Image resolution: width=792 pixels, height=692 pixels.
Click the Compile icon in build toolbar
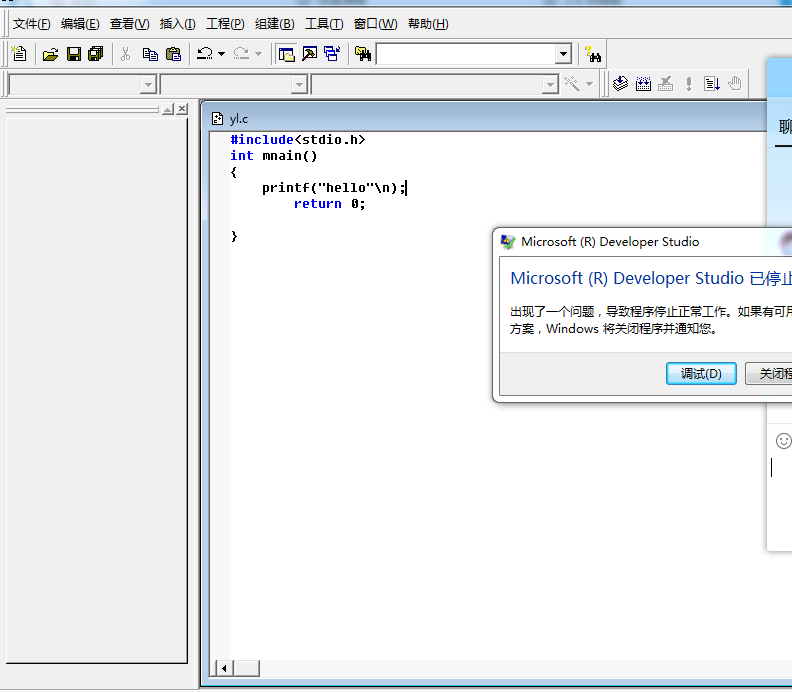point(620,83)
